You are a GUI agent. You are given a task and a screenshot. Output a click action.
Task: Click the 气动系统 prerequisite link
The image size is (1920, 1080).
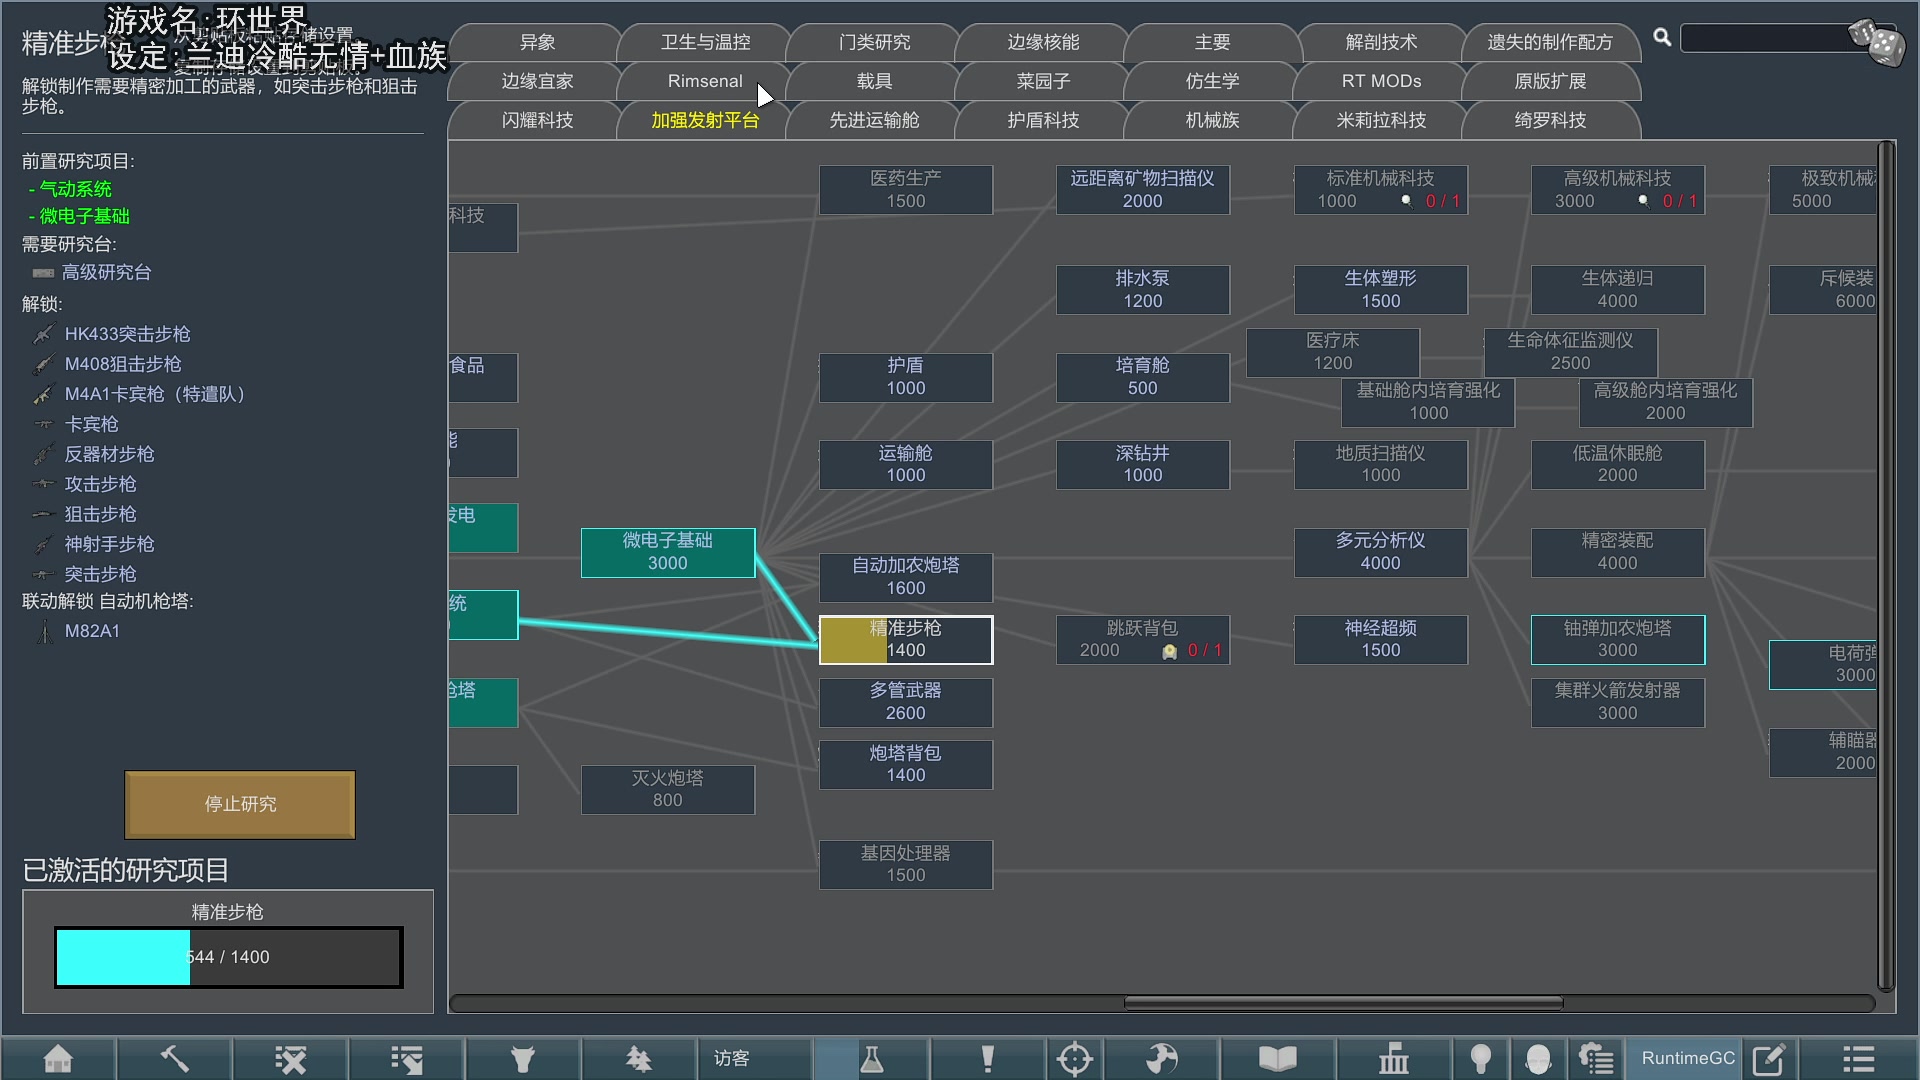(x=75, y=189)
